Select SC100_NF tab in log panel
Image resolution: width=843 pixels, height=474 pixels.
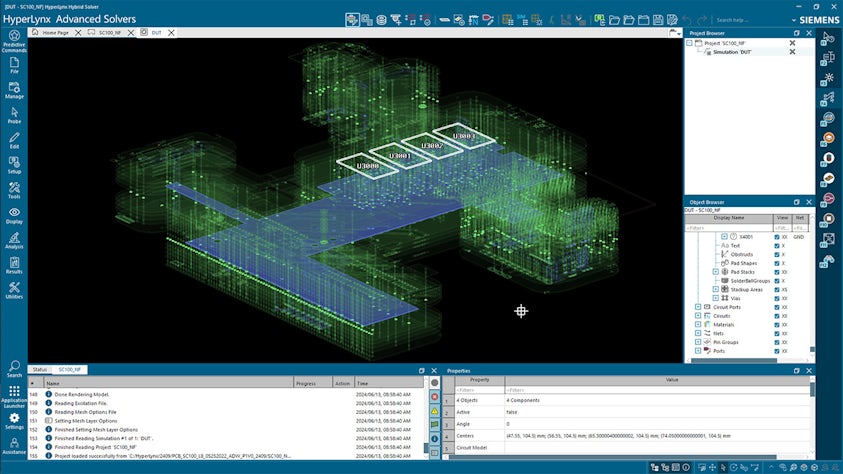[70, 370]
